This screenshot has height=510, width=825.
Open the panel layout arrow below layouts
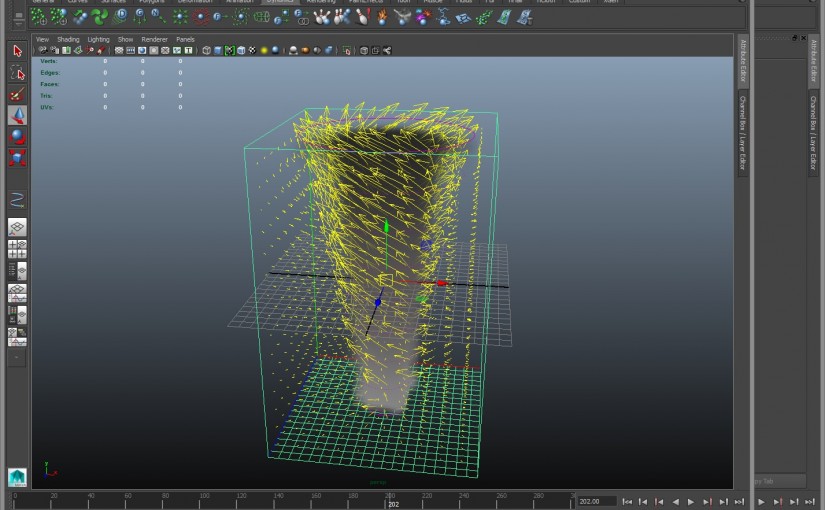(x=17, y=357)
